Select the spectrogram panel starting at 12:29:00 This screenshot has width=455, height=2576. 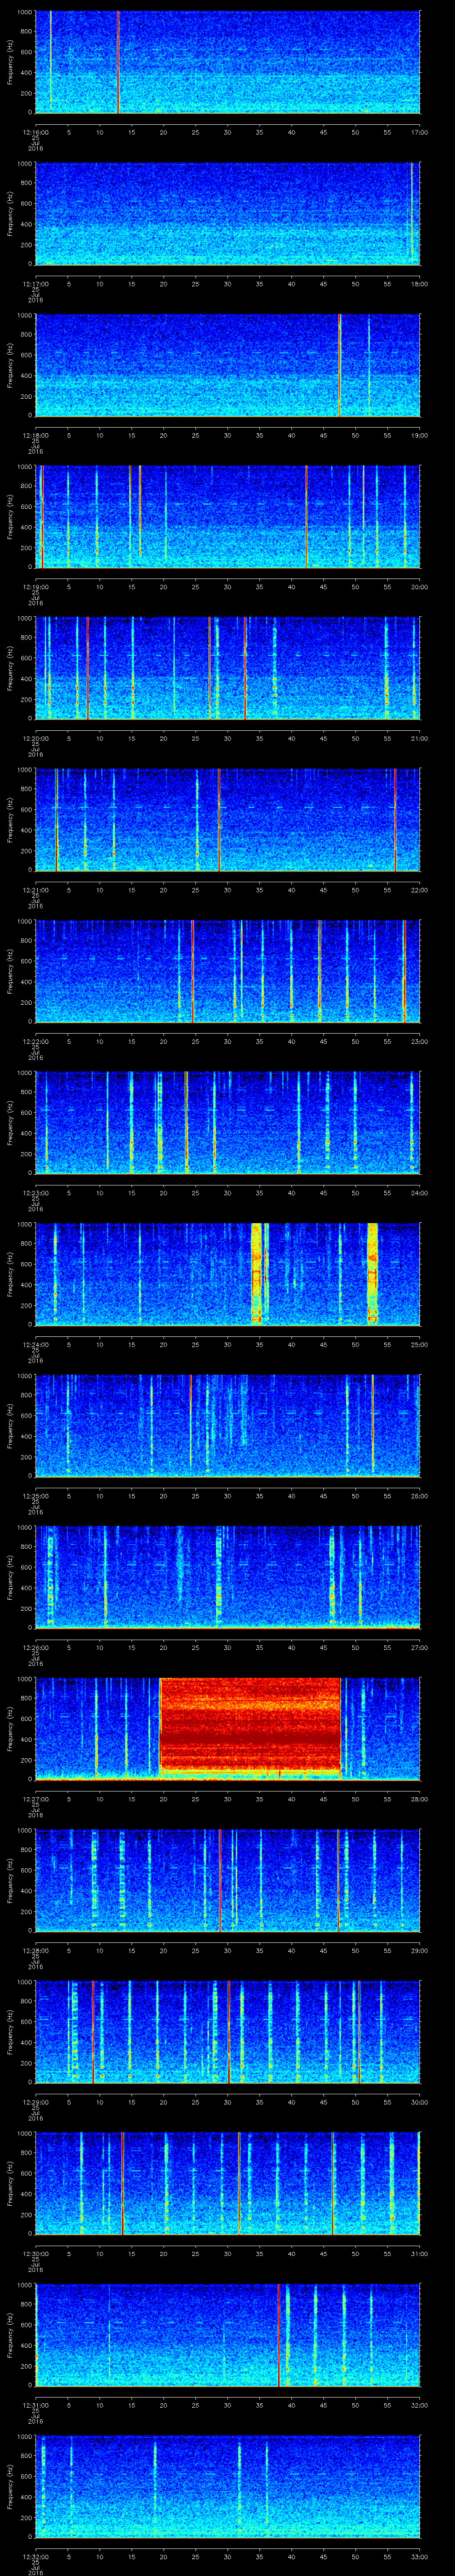[x=228, y=2032]
